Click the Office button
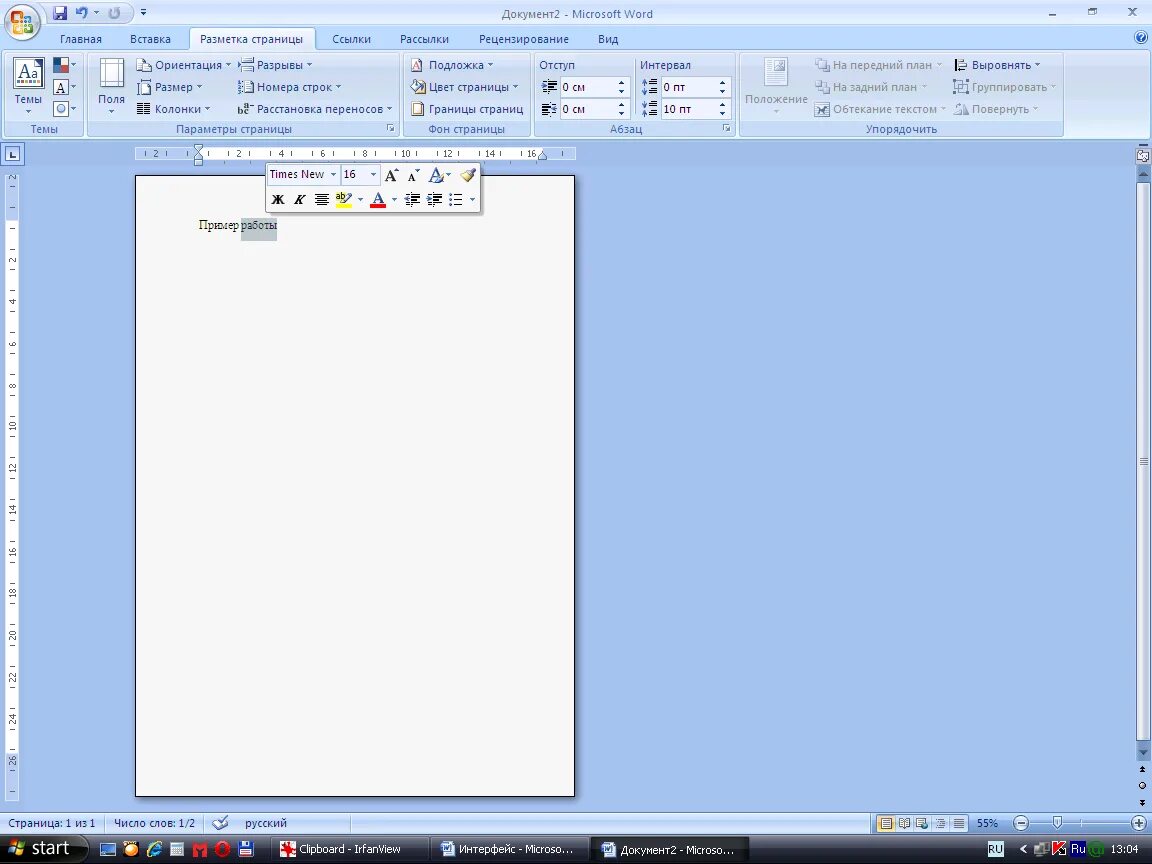Screen dimensions: 1152x864 (22, 20)
